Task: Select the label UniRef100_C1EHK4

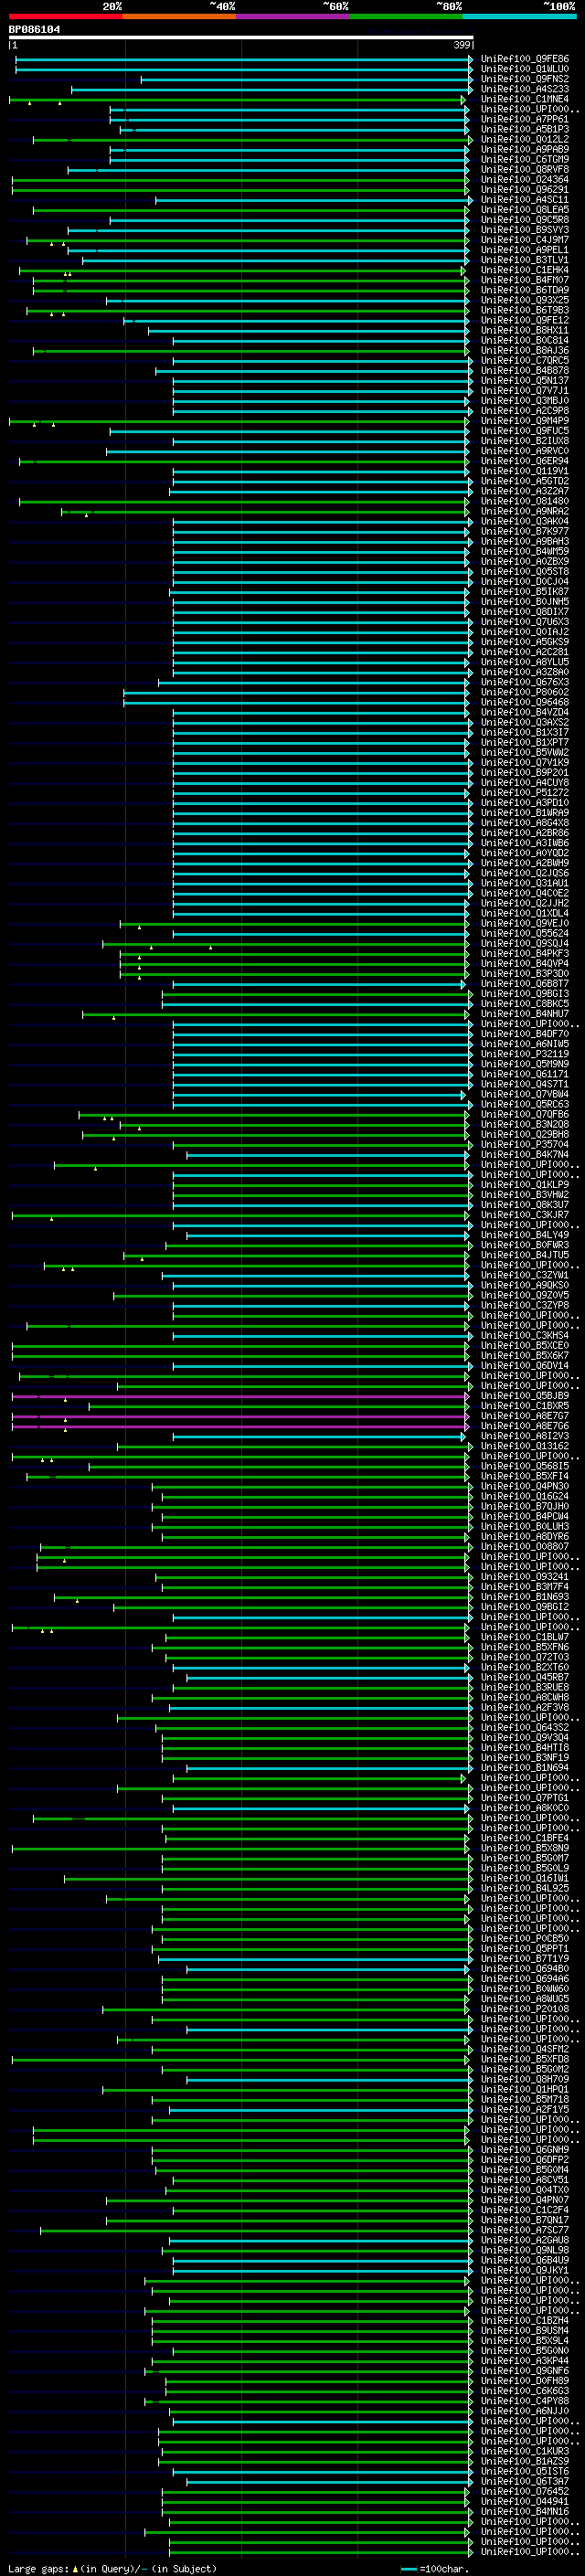Action: pos(525,270)
